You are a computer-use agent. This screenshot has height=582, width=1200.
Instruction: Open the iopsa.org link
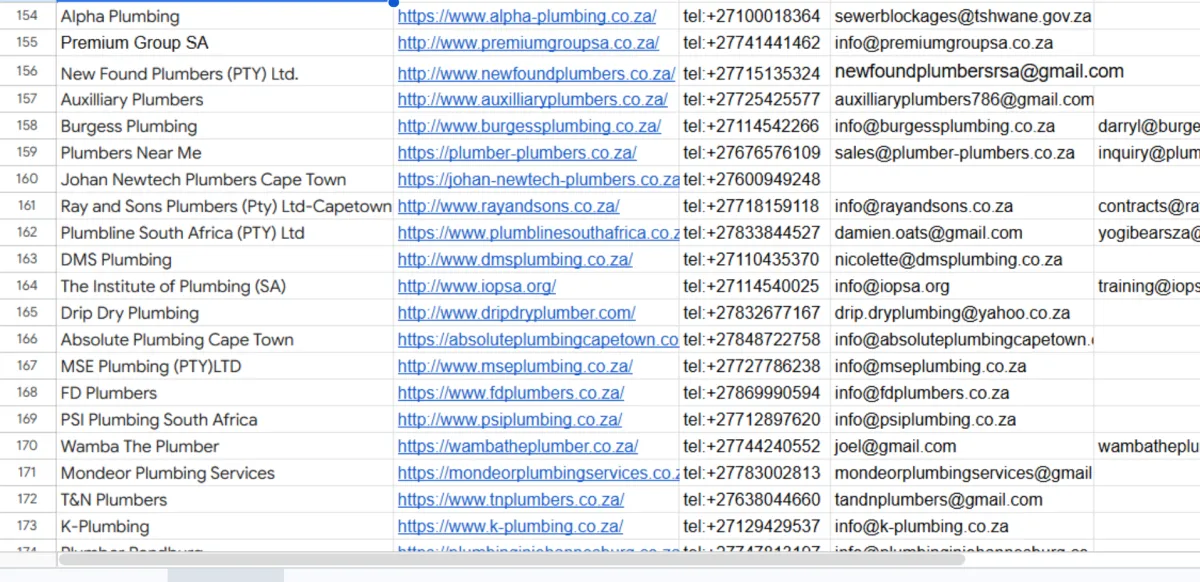[x=477, y=286]
